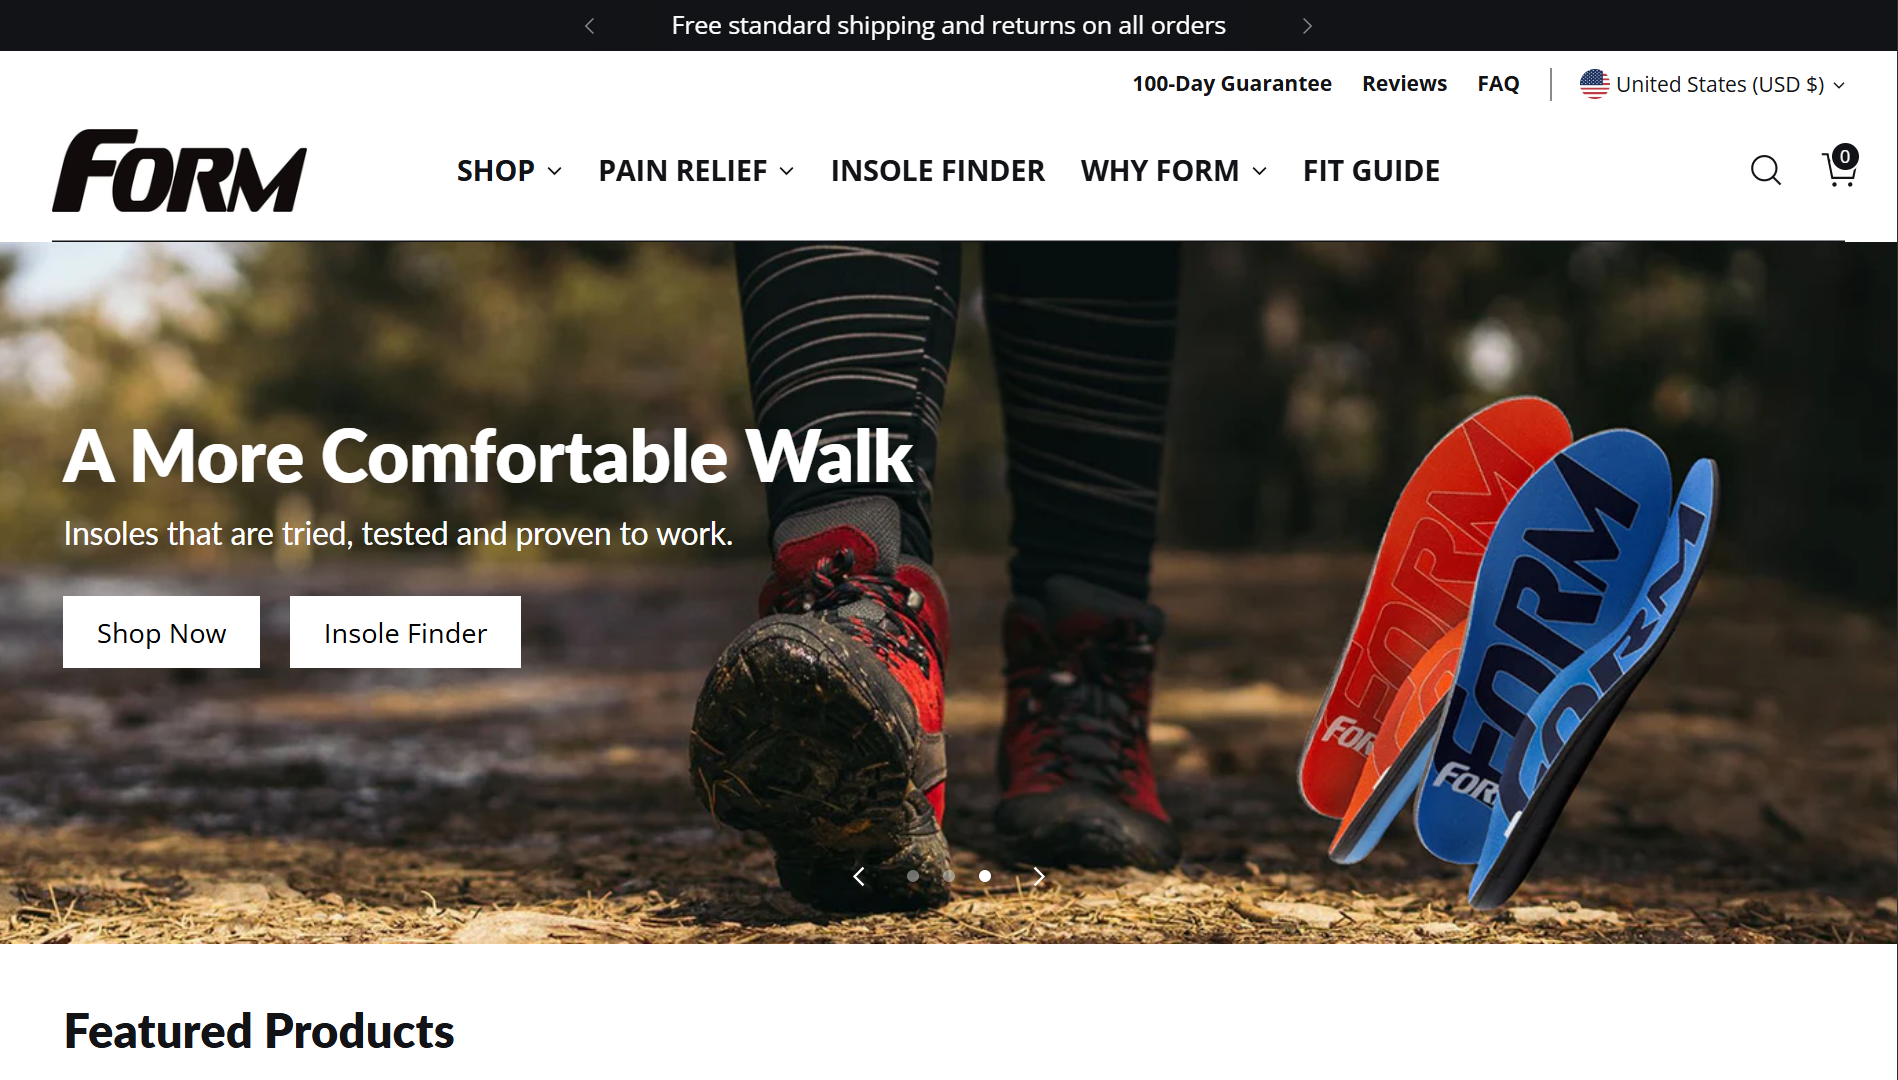Click the United States flag icon
This screenshot has width=1898, height=1080.
[1594, 84]
